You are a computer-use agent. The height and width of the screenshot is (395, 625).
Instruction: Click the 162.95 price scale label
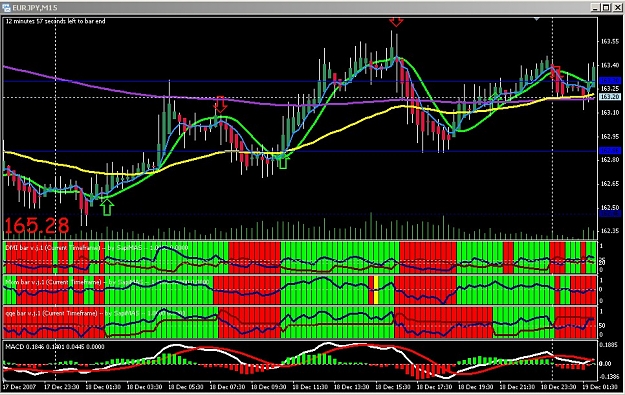610,136
